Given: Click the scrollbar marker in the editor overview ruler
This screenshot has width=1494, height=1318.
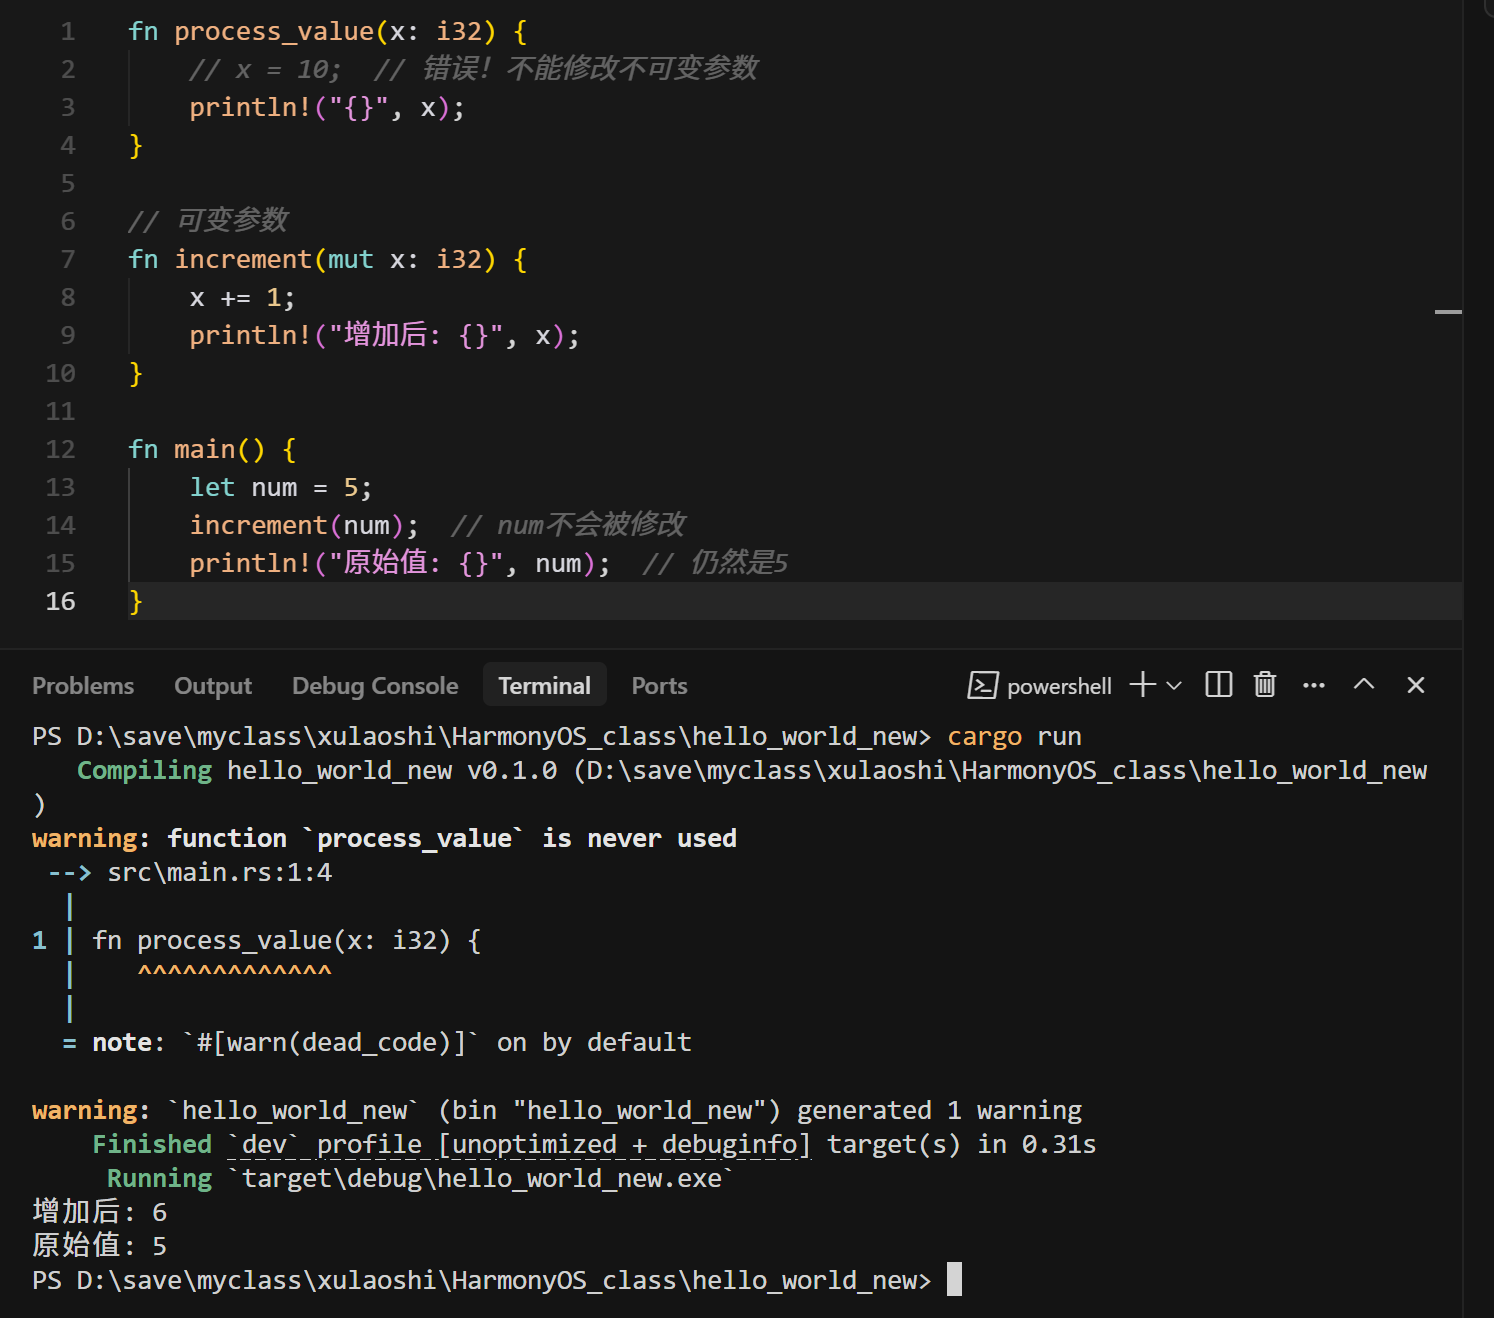Looking at the screenshot, I should pos(1448,312).
